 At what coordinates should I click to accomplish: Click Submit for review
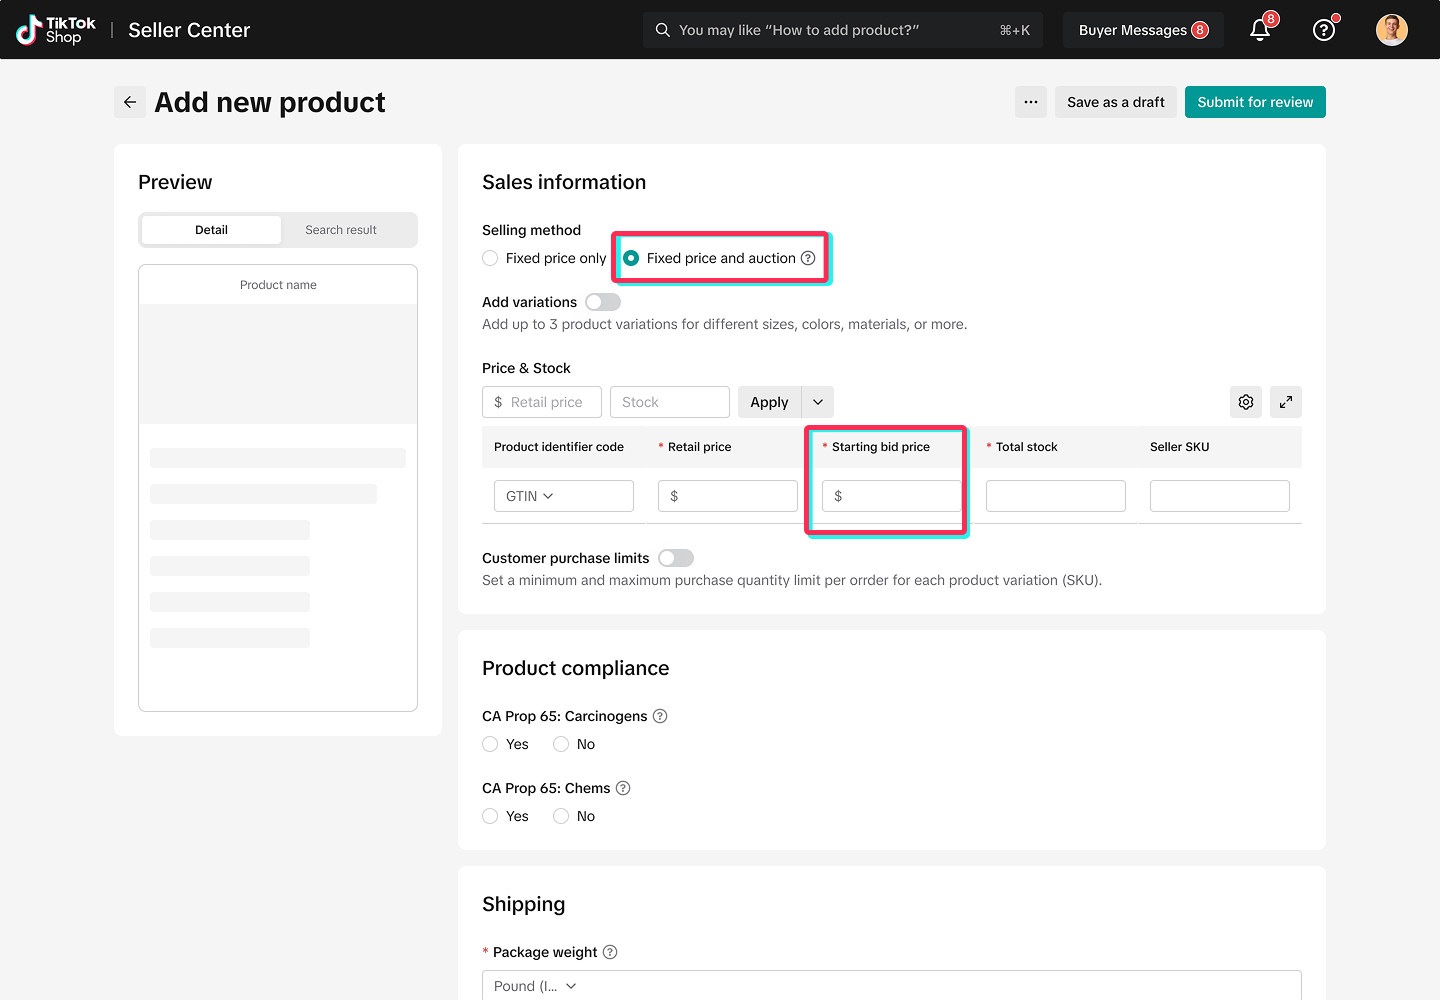1255,102
